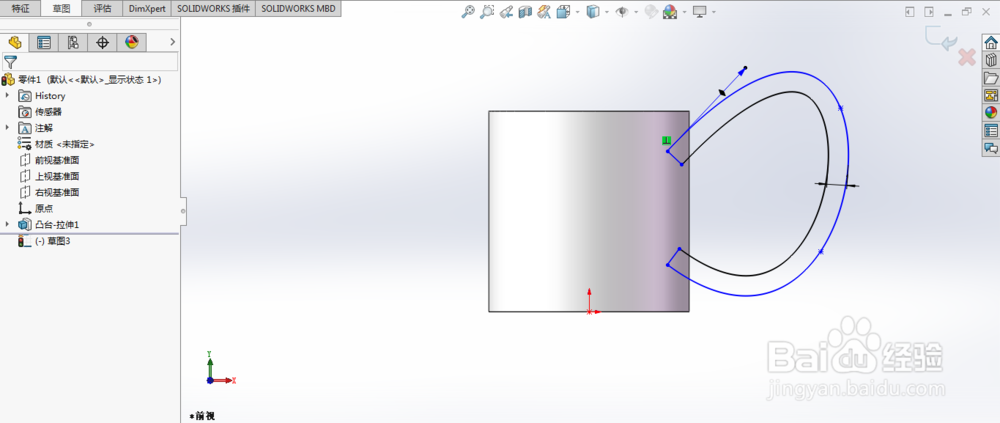Image resolution: width=1000 pixels, height=423 pixels.
Task: Select 材质 <未指定> in the tree
Action: click(x=57, y=144)
